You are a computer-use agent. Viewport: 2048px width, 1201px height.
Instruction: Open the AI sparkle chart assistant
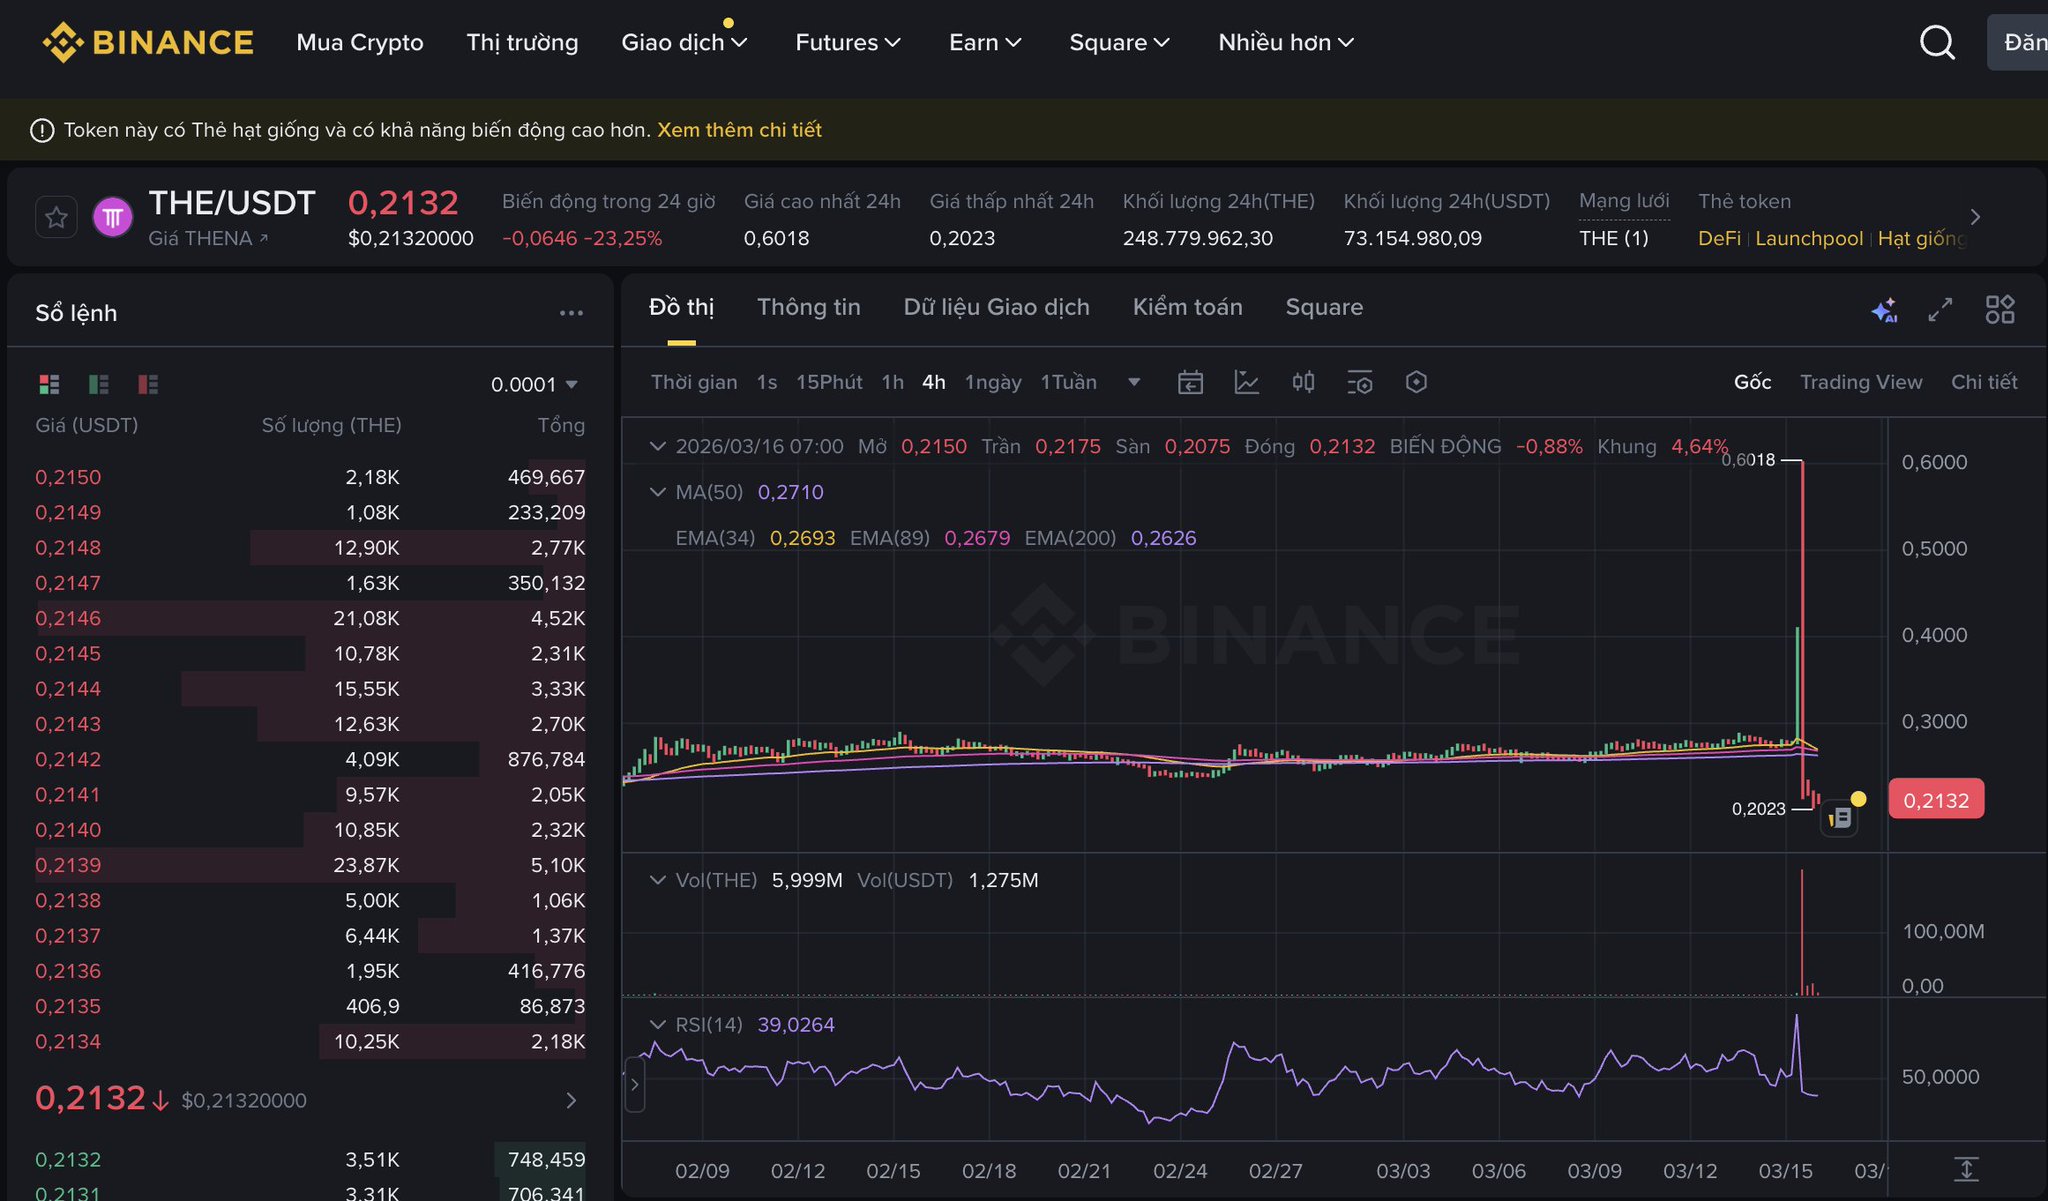pos(1884,310)
